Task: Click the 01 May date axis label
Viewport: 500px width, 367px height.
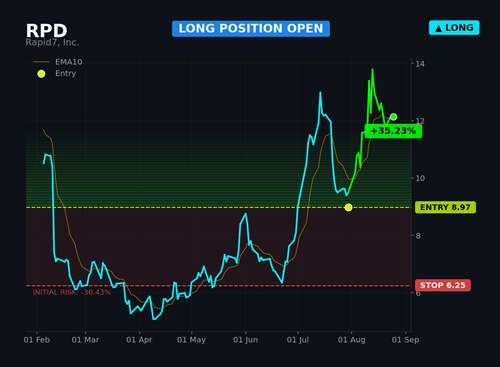Action: pos(191,340)
